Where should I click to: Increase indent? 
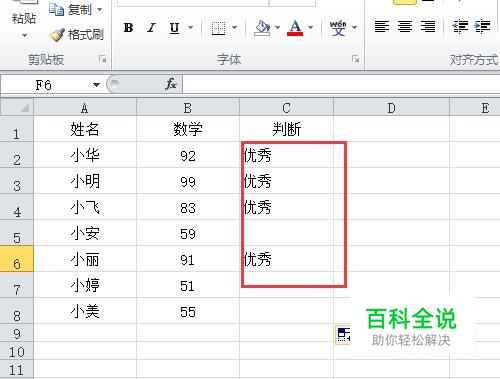pos(483,27)
